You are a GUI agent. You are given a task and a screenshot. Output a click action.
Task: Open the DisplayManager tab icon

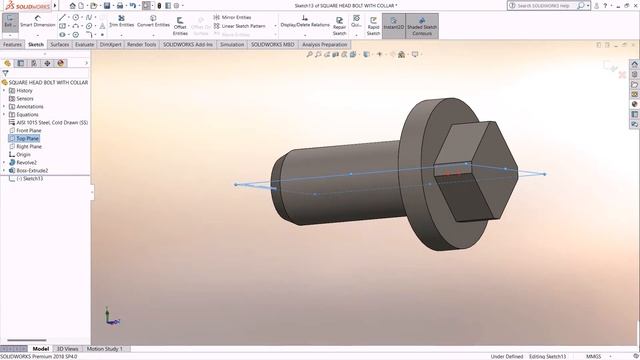[x=61, y=63]
